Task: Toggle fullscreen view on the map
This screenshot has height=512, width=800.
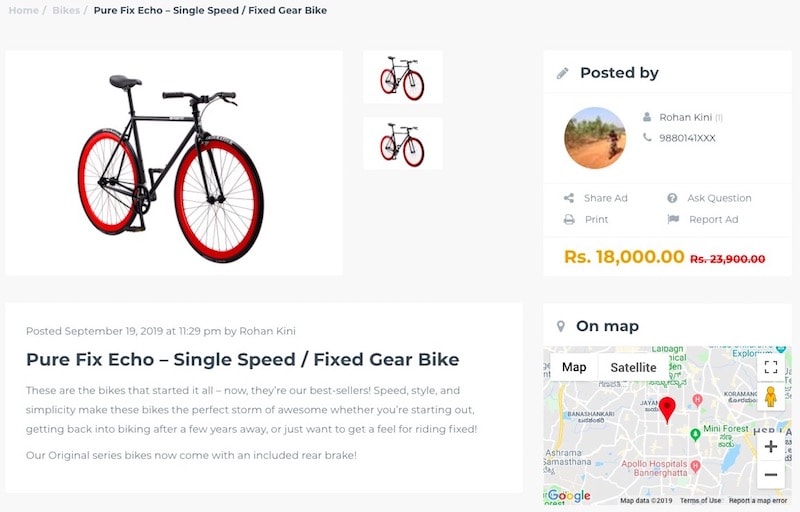Action: point(771,367)
